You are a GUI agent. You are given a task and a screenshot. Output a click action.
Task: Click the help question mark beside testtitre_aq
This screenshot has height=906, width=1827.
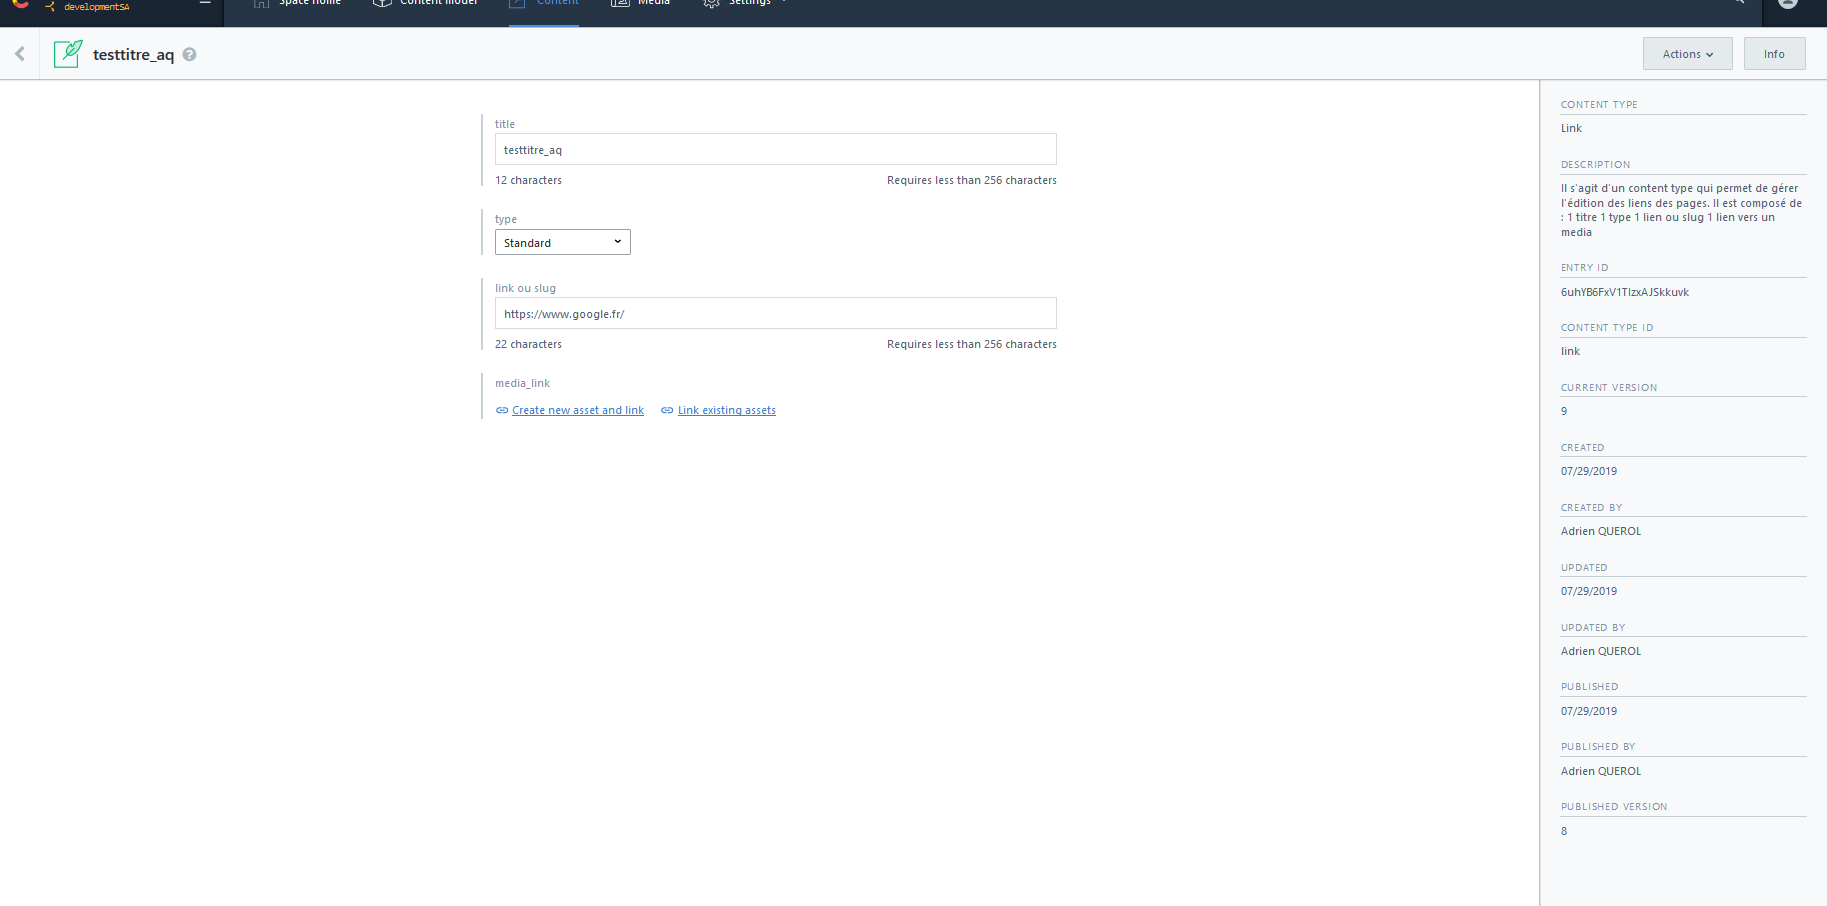(x=188, y=55)
